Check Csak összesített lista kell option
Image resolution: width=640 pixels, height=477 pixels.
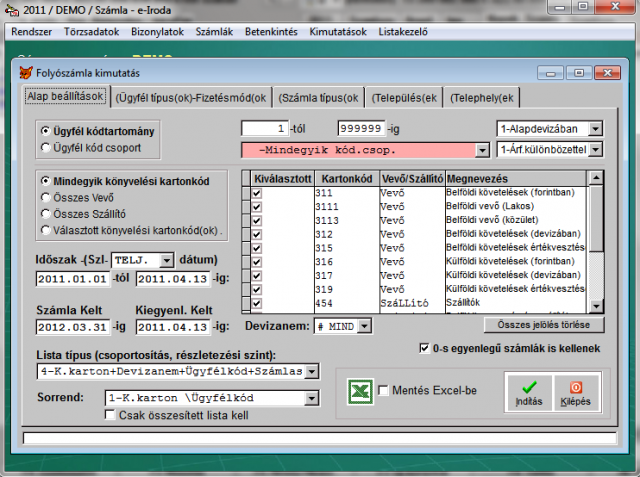click(110, 415)
